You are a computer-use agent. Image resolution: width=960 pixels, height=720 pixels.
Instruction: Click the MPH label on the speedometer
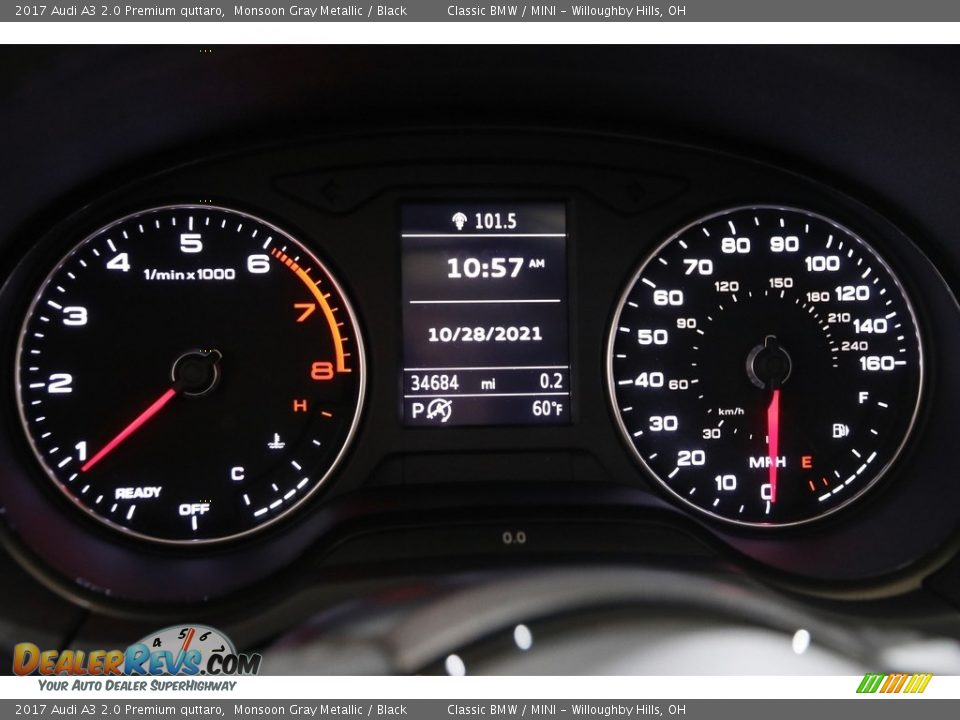pyautogui.click(x=768, y=462)
